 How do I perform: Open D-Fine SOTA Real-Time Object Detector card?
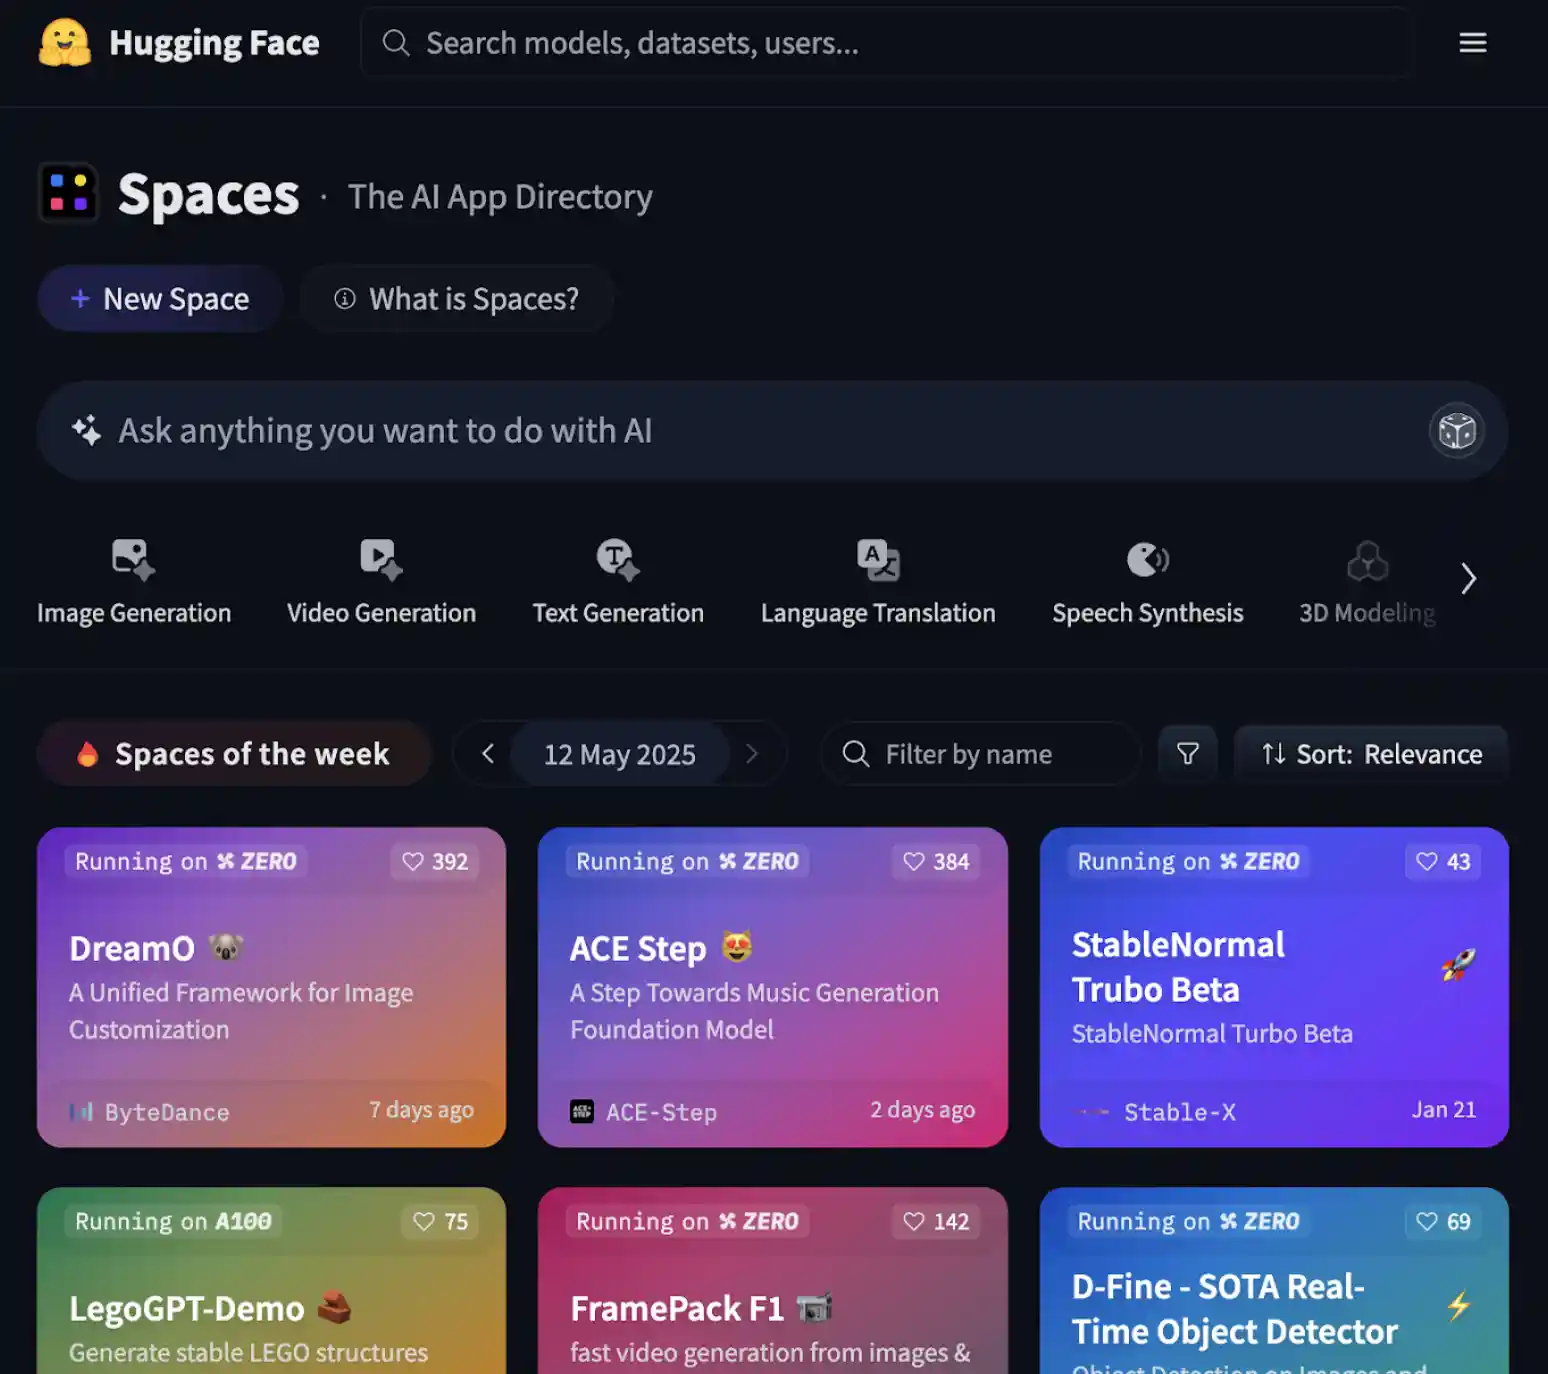(x=1234, y=1309)
